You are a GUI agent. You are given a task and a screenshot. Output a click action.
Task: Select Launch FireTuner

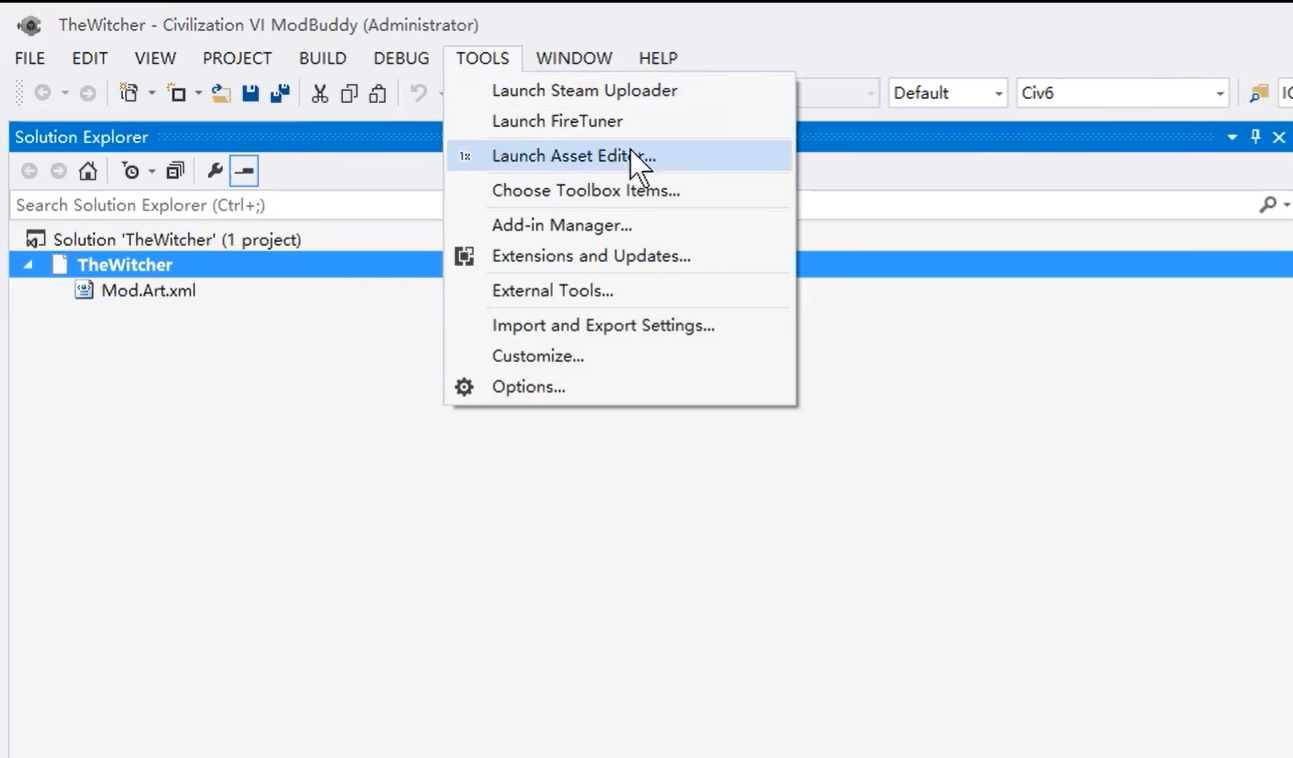click(x=619, y=121)
